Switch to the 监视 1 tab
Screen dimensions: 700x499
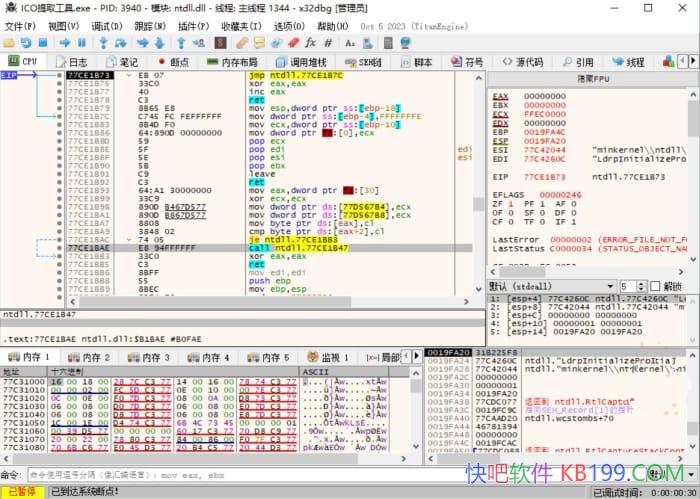[x=328, y=357]
